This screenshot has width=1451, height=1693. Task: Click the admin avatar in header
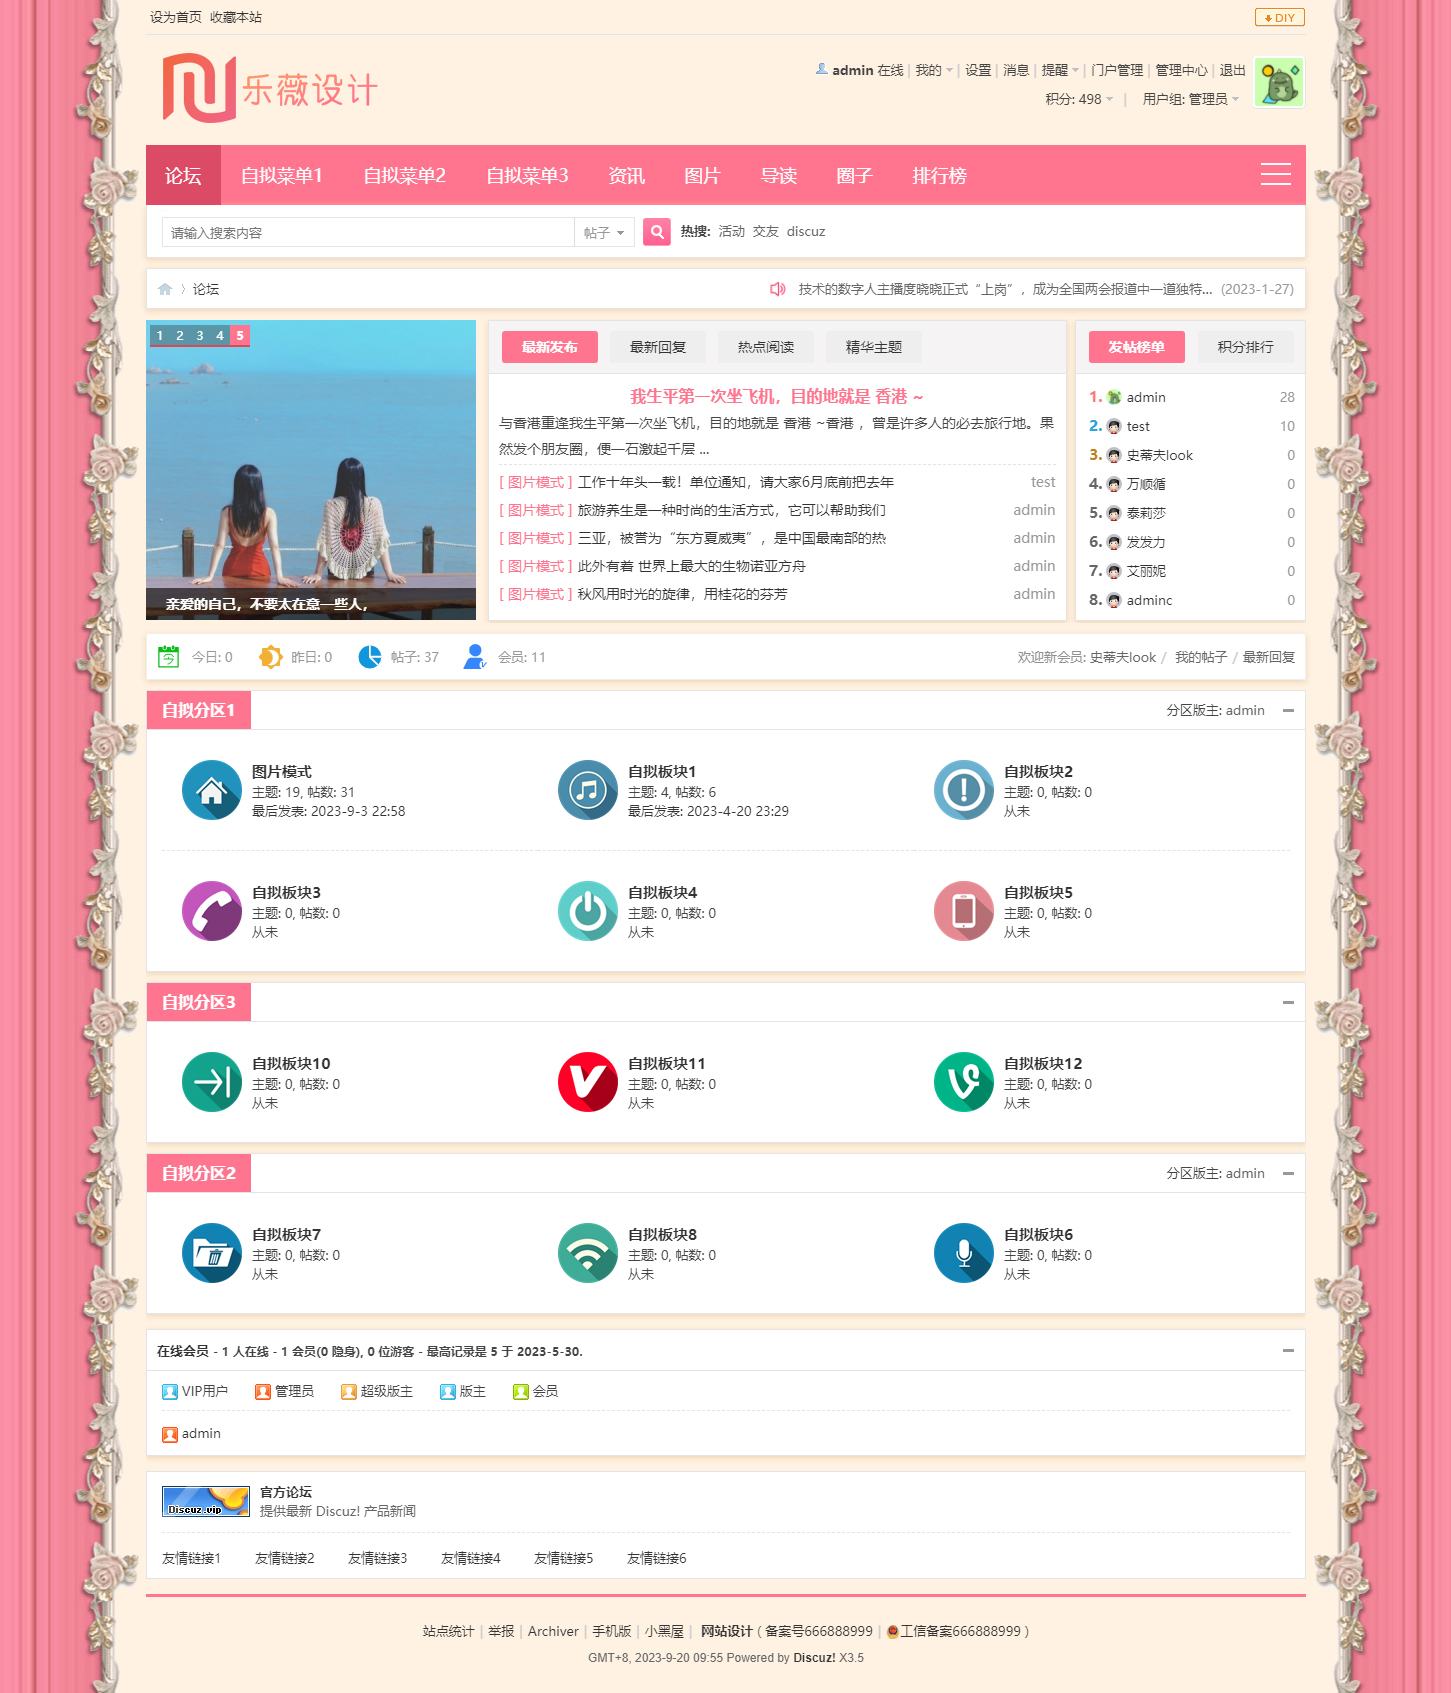[x=1278, y=83]
